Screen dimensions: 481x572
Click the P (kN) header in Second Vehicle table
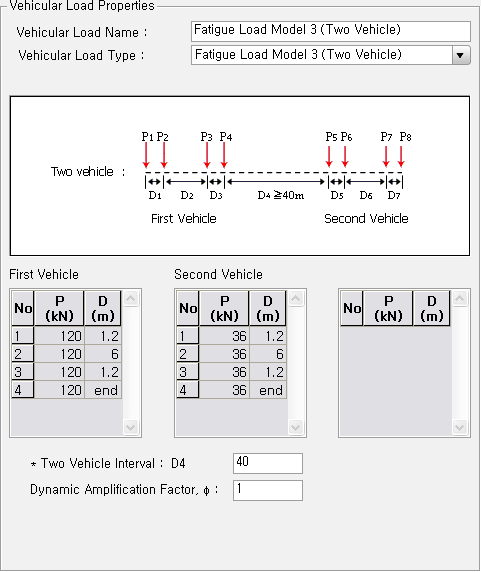[224, 308]
